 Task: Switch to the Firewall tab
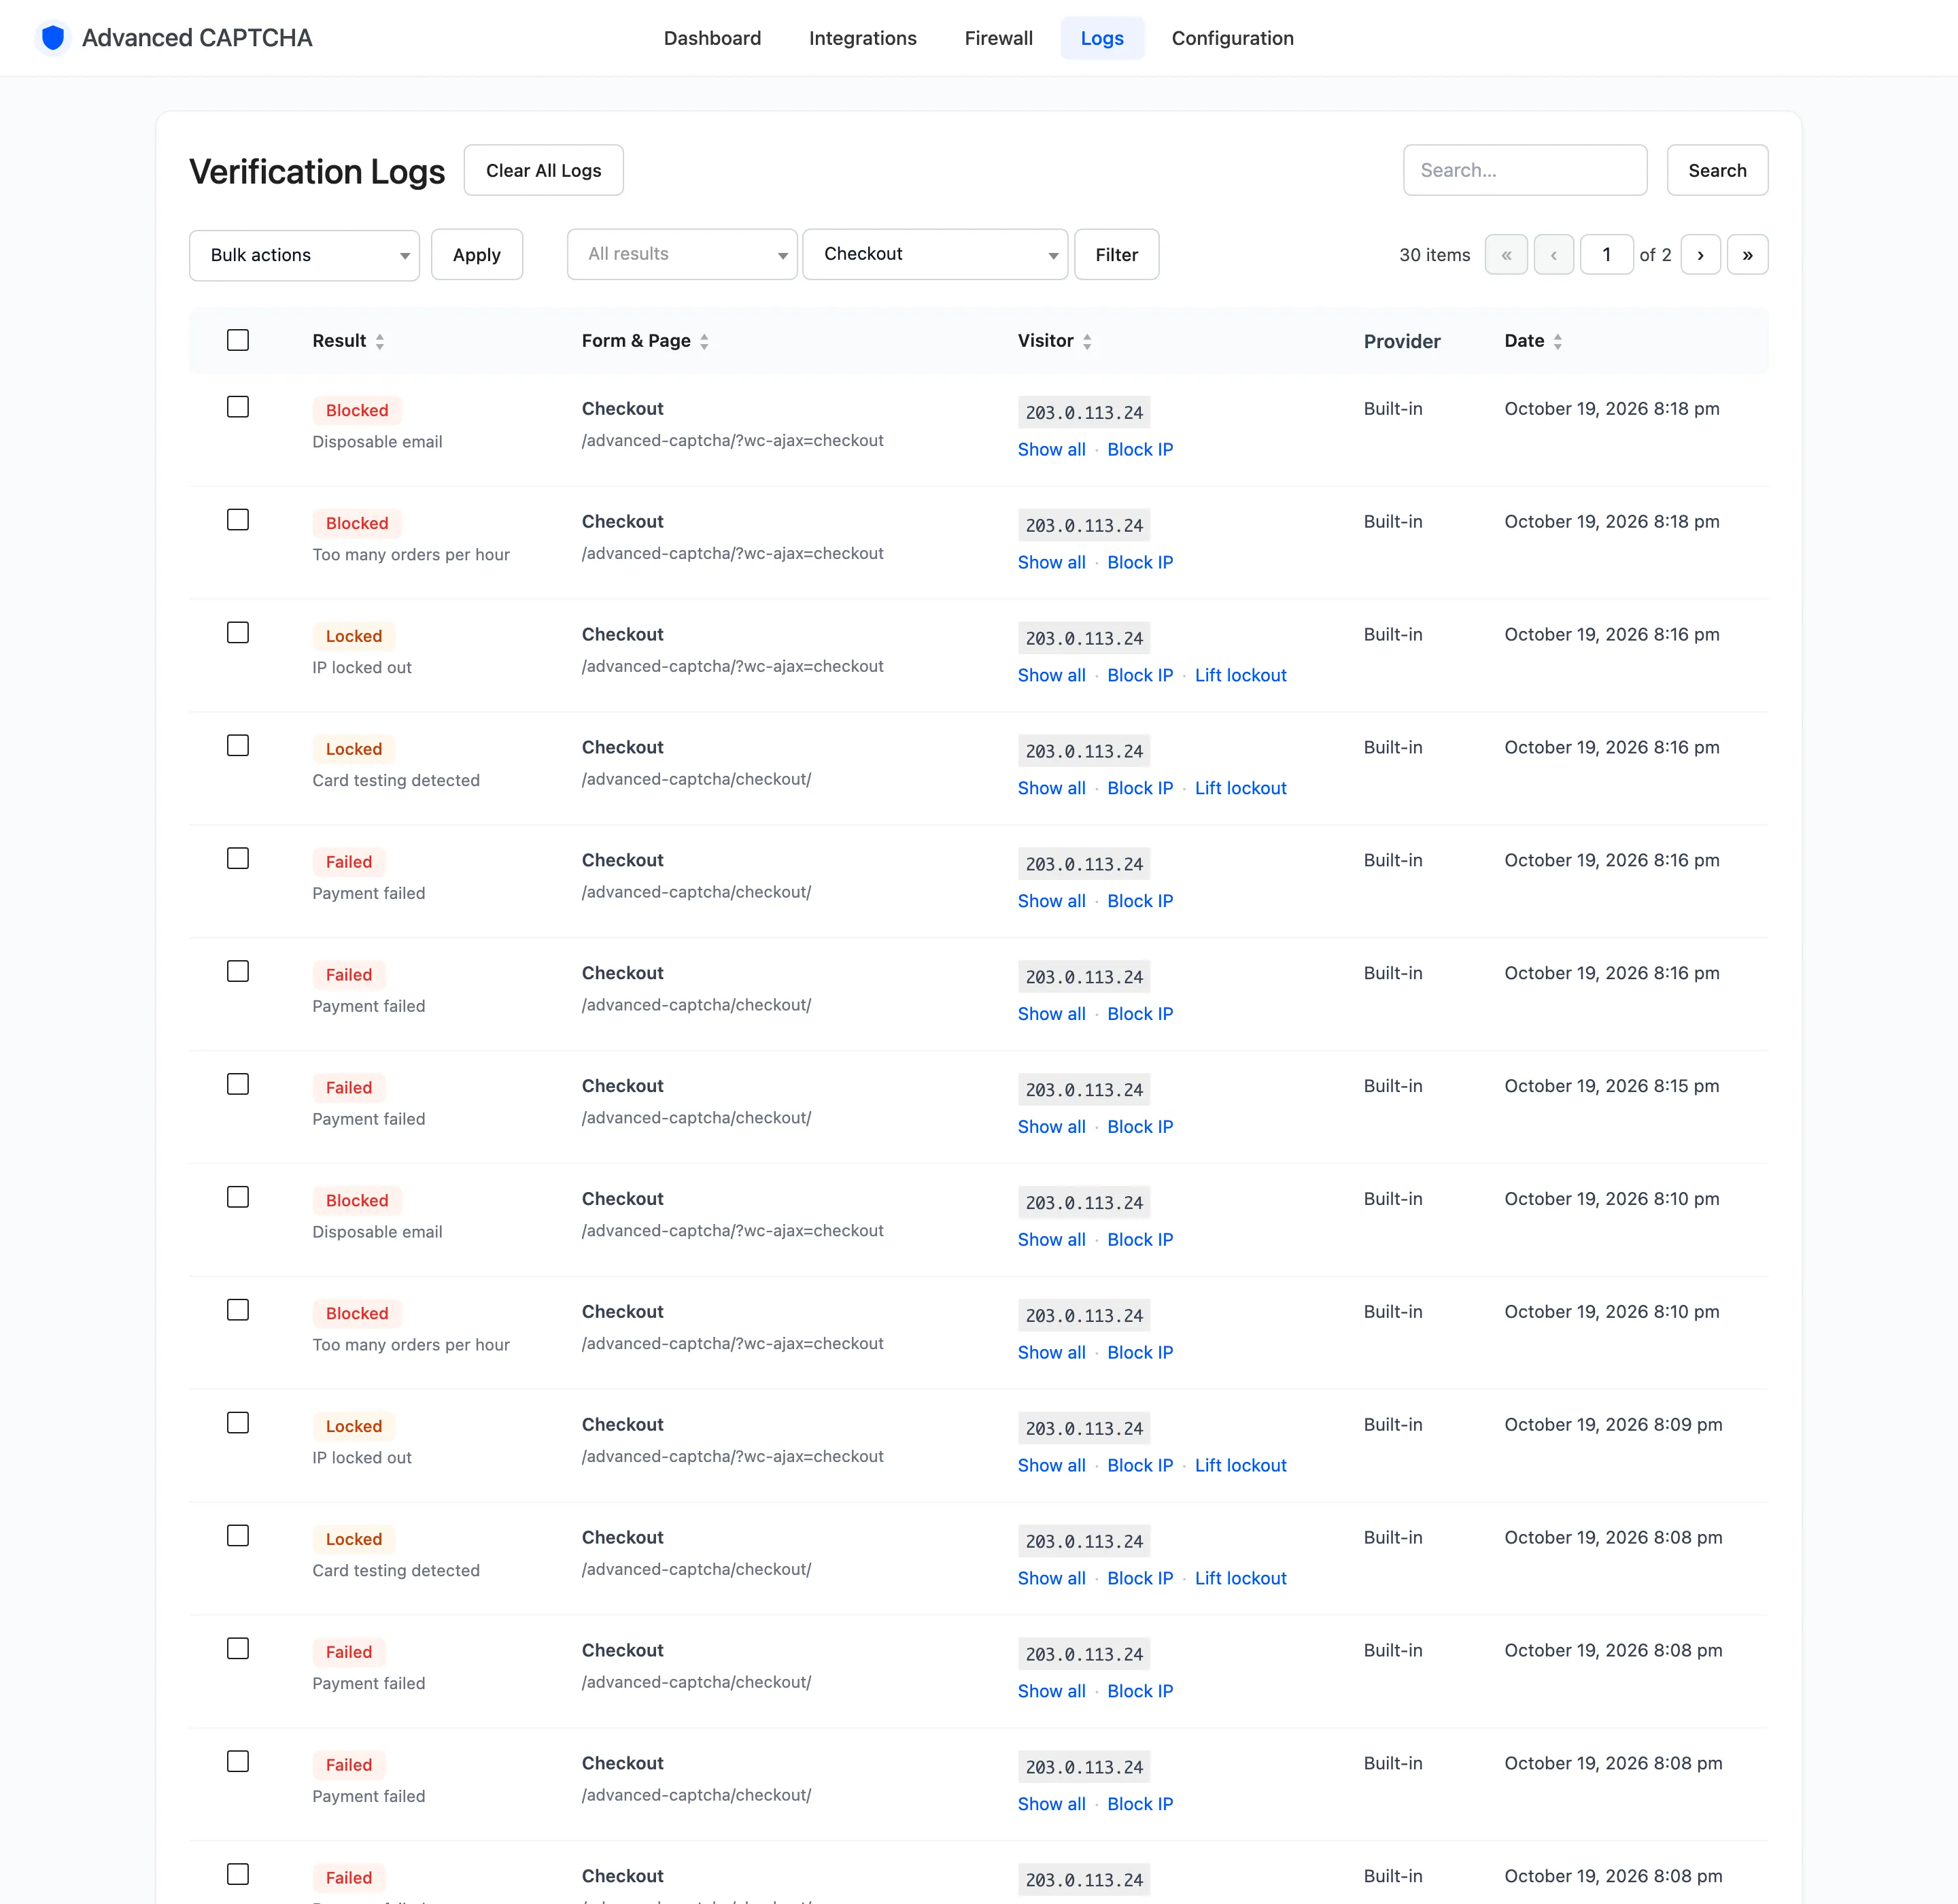[x=998, y=38]
